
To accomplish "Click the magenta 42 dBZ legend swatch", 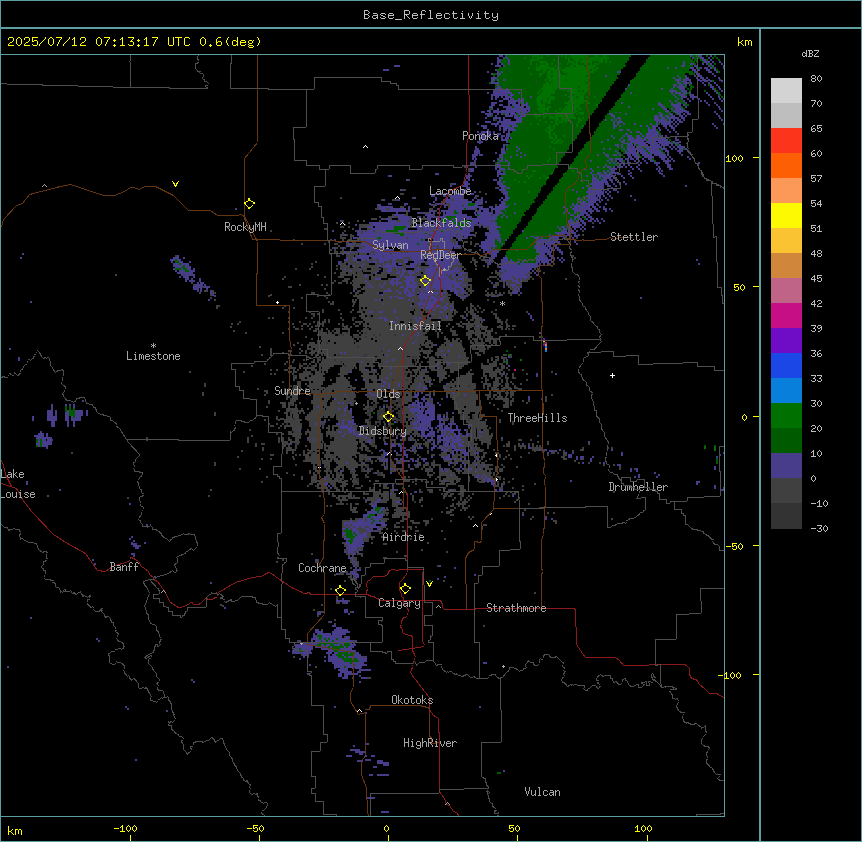I will tap(786, 315).
